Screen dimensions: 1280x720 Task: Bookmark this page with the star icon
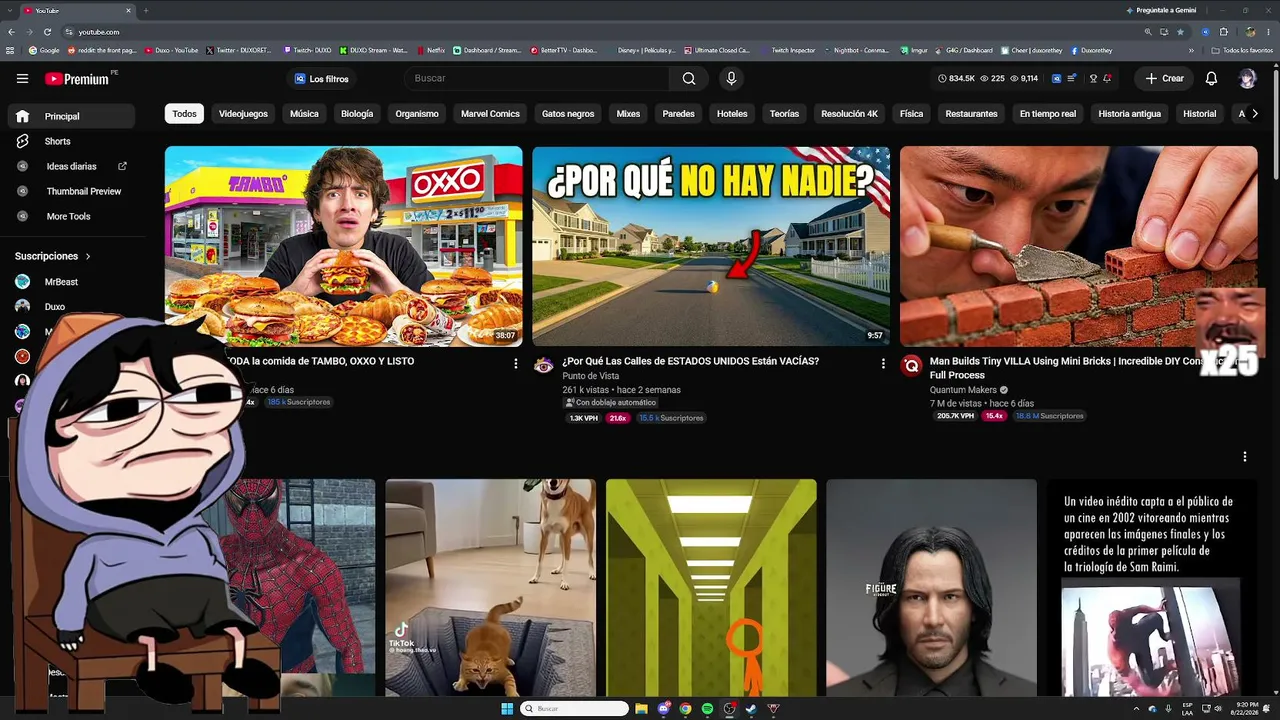tap(1180, 32)
